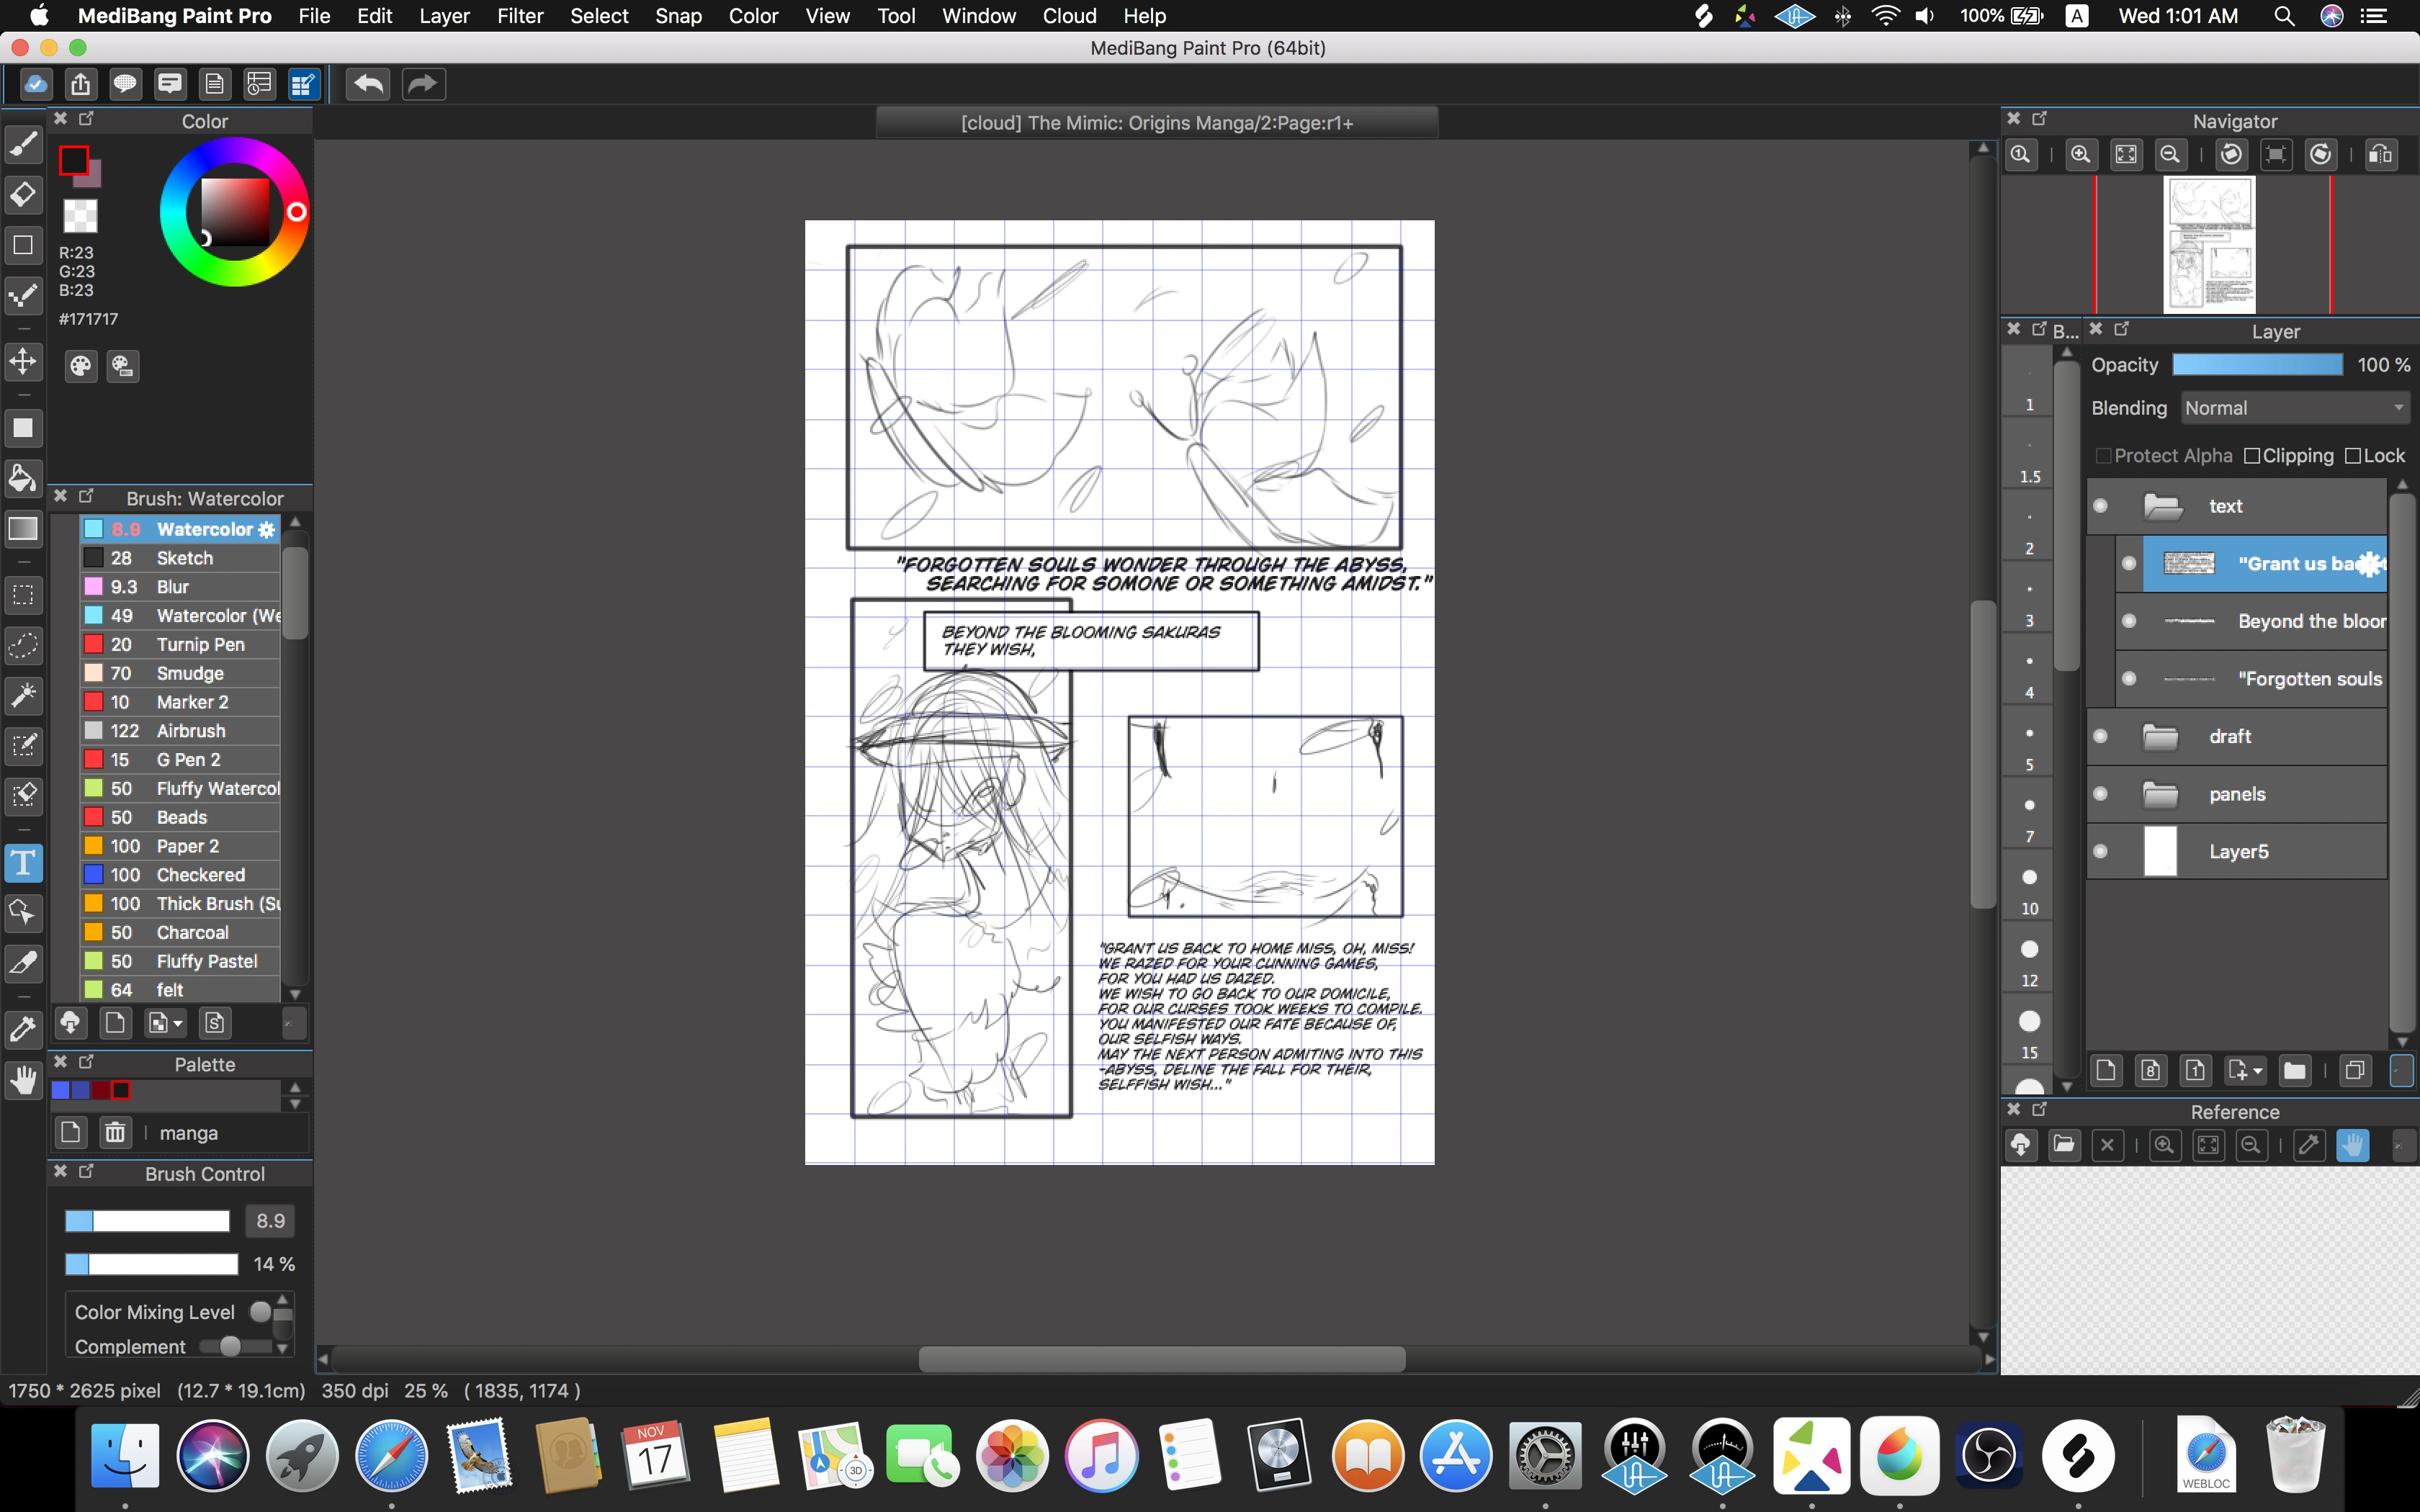Image resolution: width=2420 pixels, height=1512 pixels.
Task: Select the Eraser tool in left toolbar
Action: tap(23, 194)
